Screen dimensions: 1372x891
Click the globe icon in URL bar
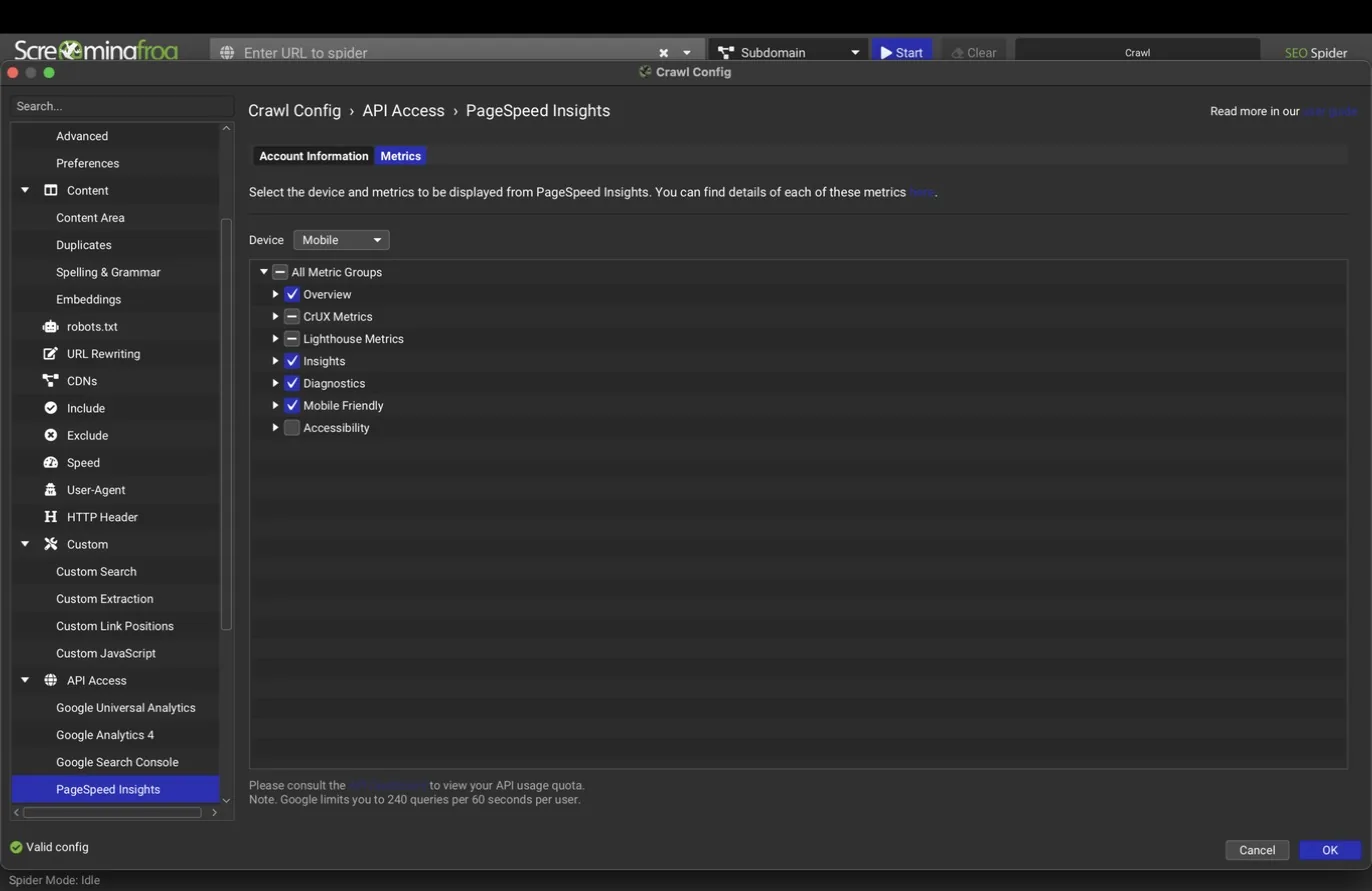click(227, 52)
